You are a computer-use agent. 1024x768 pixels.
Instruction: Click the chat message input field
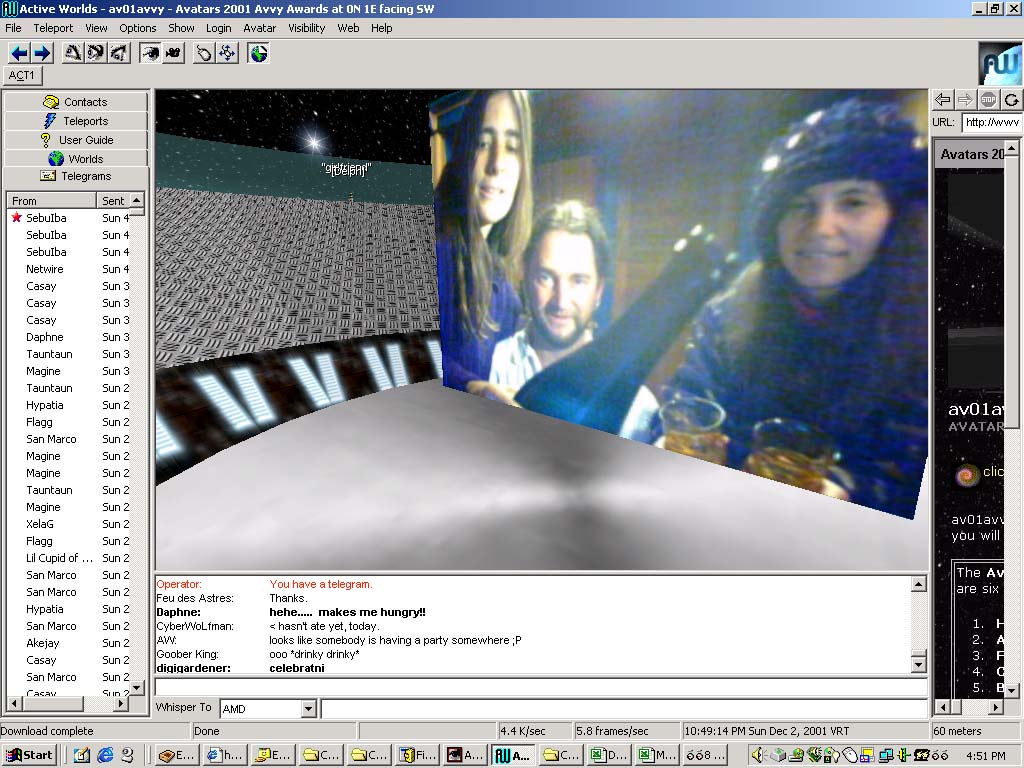540,688
